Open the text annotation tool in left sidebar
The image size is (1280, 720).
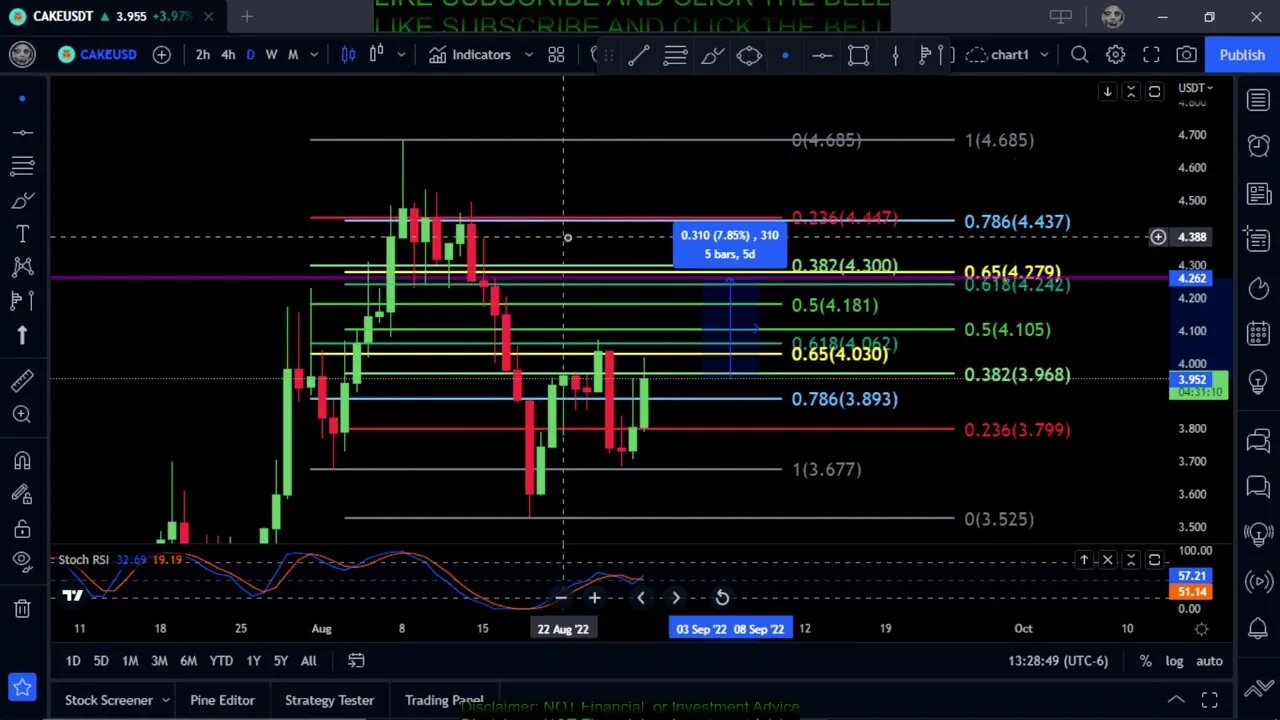[x=22, y=234]
